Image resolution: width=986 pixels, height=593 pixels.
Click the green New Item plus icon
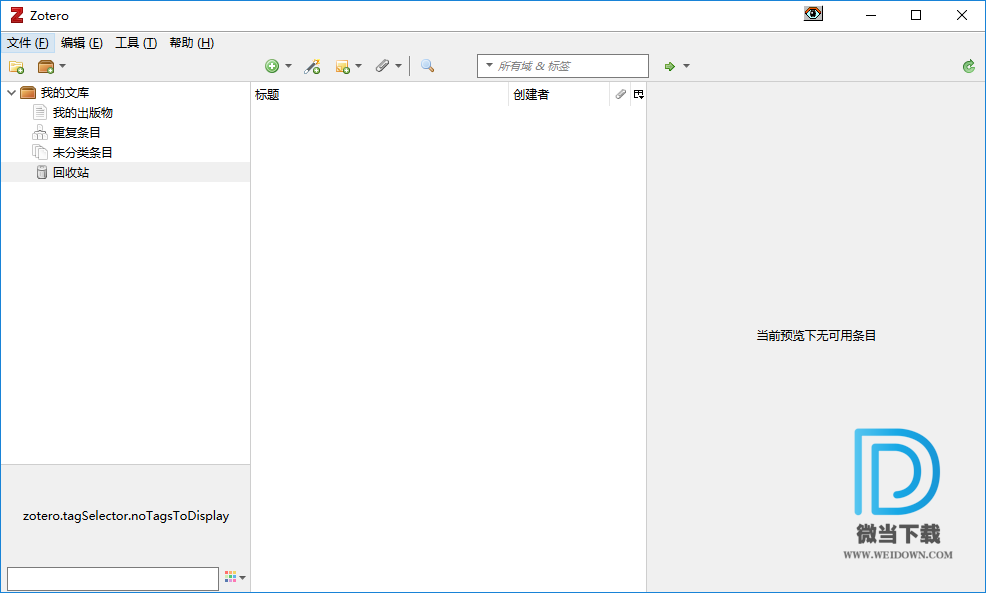272,66
